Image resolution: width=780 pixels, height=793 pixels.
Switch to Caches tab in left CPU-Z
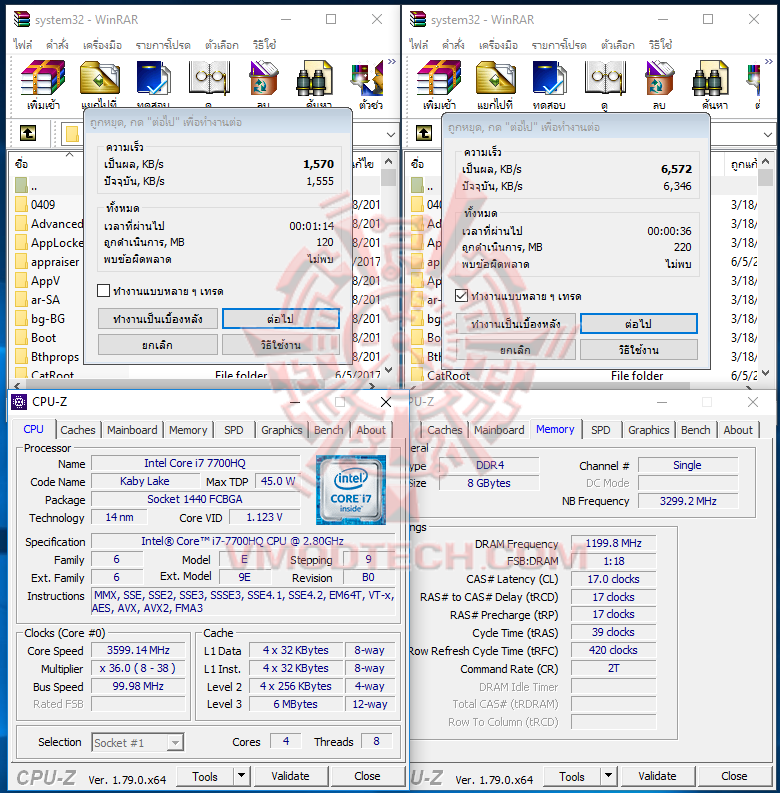click(78, 430)
